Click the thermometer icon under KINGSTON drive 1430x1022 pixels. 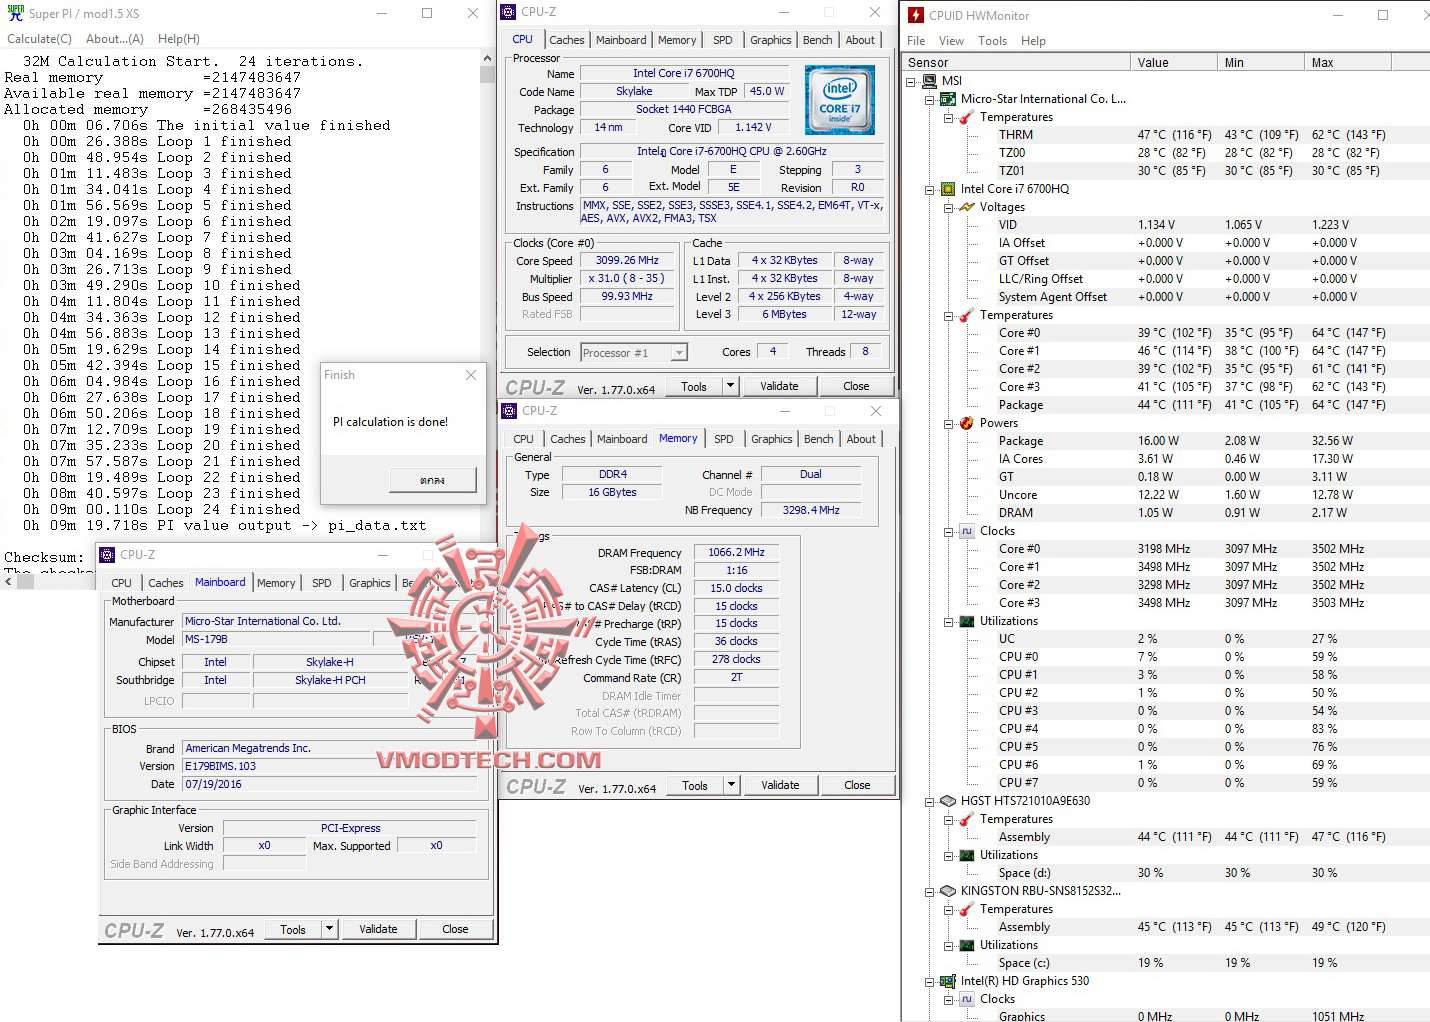click(x=966, y=909)
